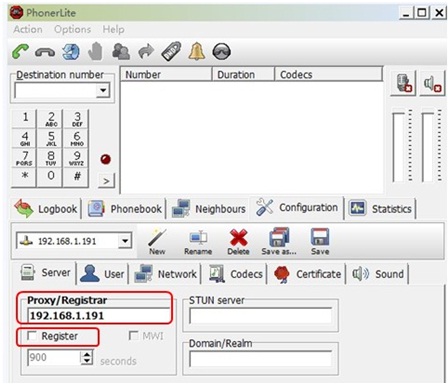Click the conference people icon
Viewport: 448px width, 385px height.
point(121,52)
